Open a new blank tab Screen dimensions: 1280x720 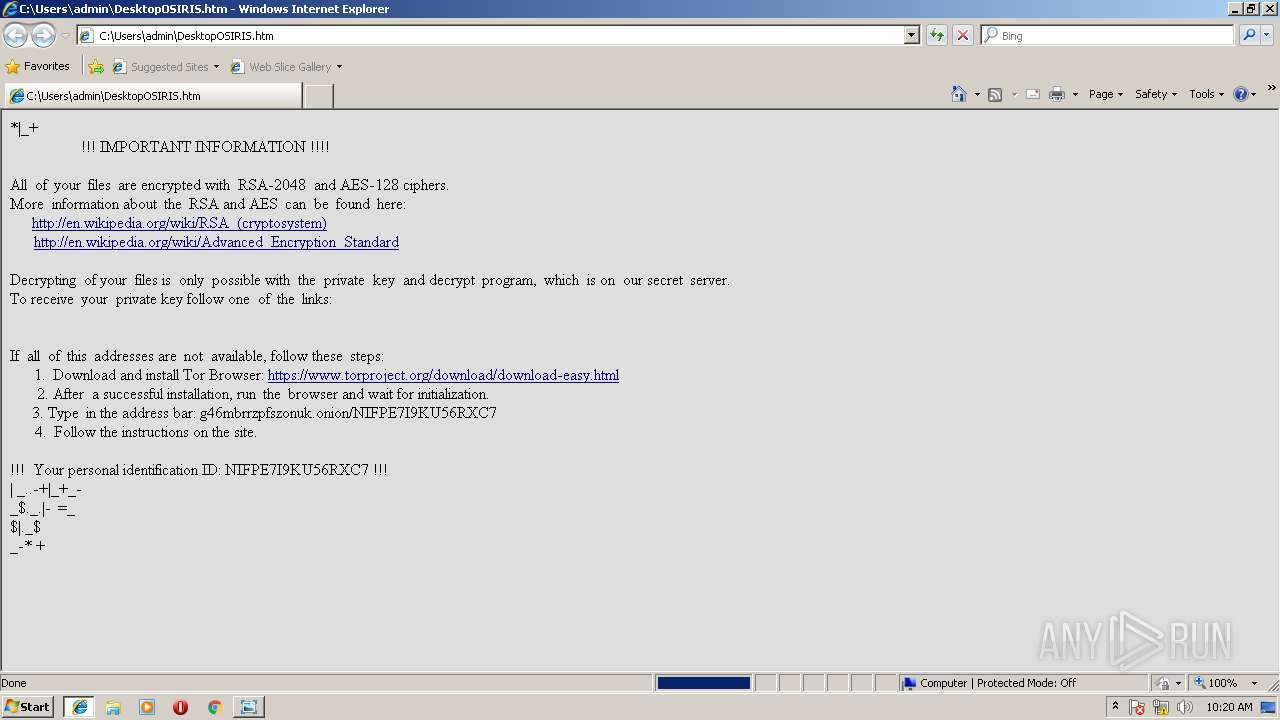318,96
